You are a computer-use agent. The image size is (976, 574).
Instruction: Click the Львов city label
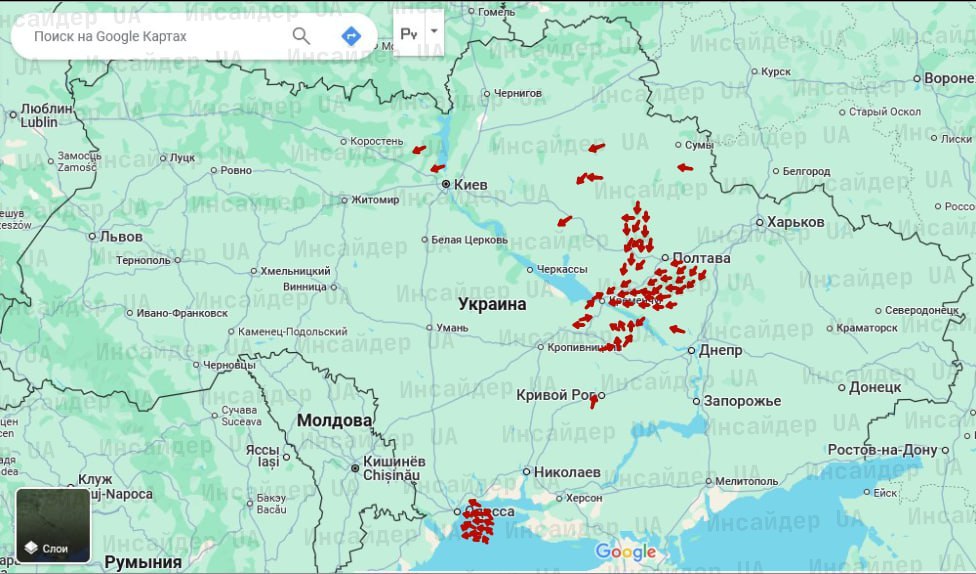click(120, 237)
